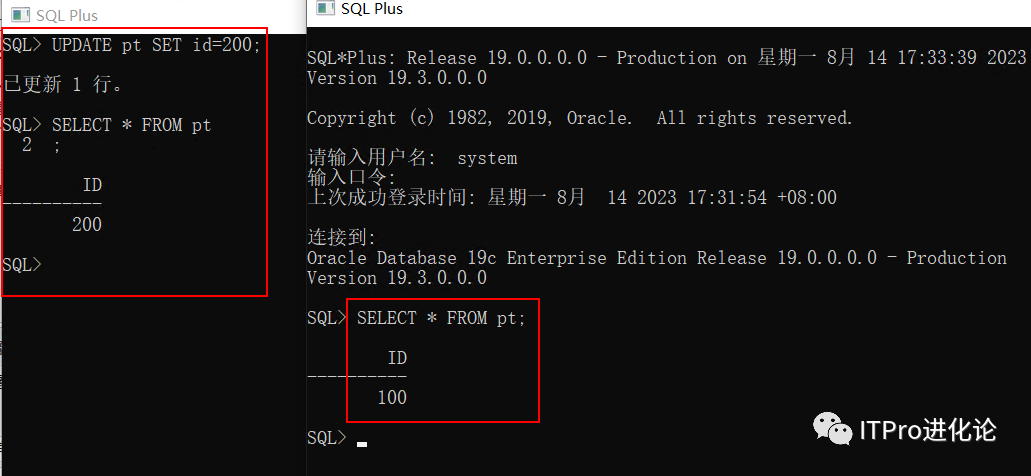Click the SELECT * FROM pt; command
1031x476 pixels.
tap(441, 318)
